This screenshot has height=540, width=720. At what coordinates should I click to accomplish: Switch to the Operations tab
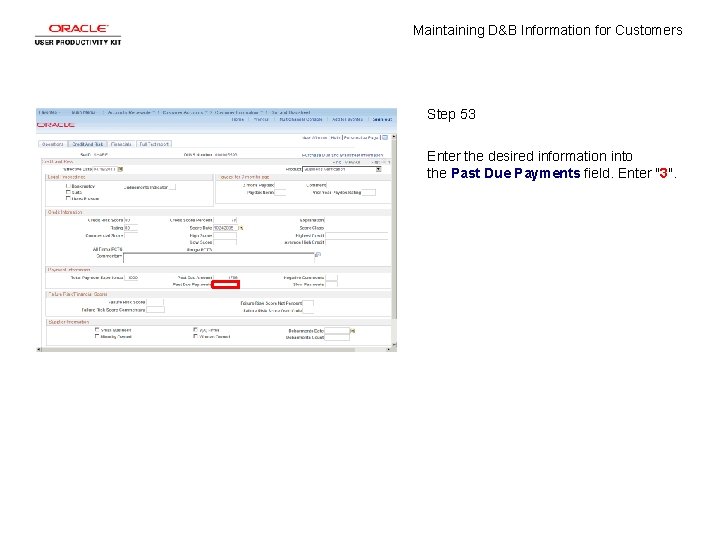[x=53, y=144]
